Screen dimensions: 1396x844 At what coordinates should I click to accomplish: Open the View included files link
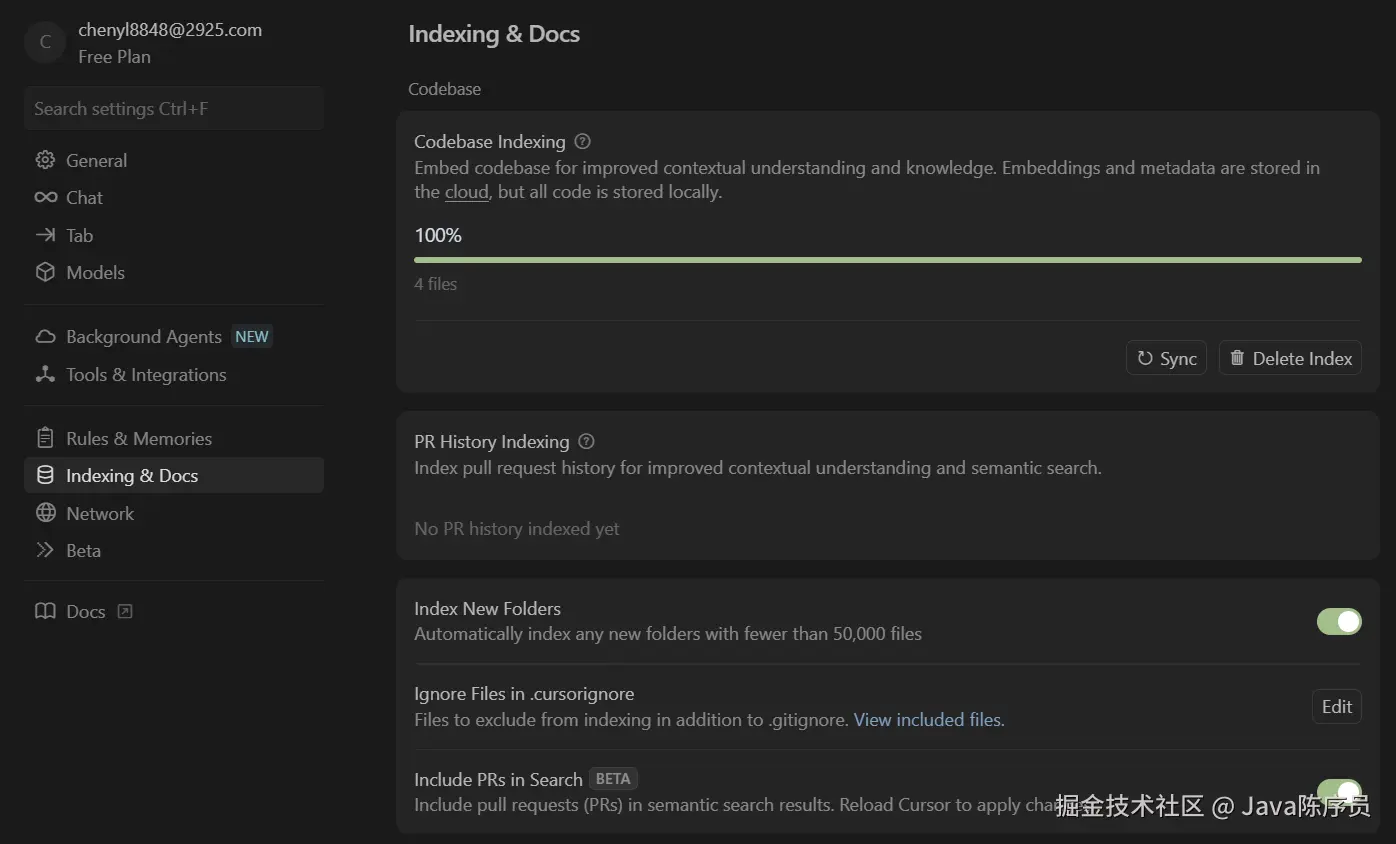tap(927, 720)
